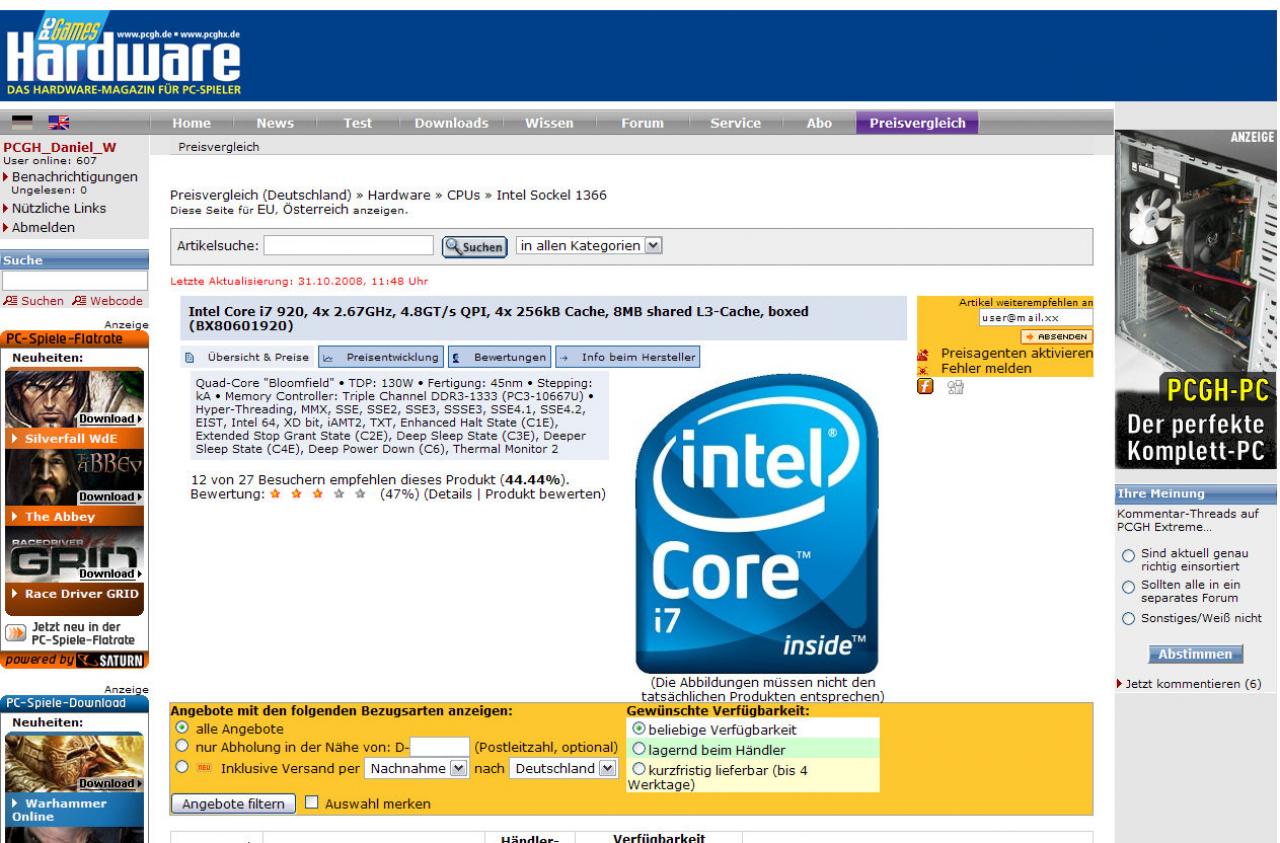
Task: Choose 'Sonstiges/Weiß nicht' poll option
Action: tap(1129, 618)
